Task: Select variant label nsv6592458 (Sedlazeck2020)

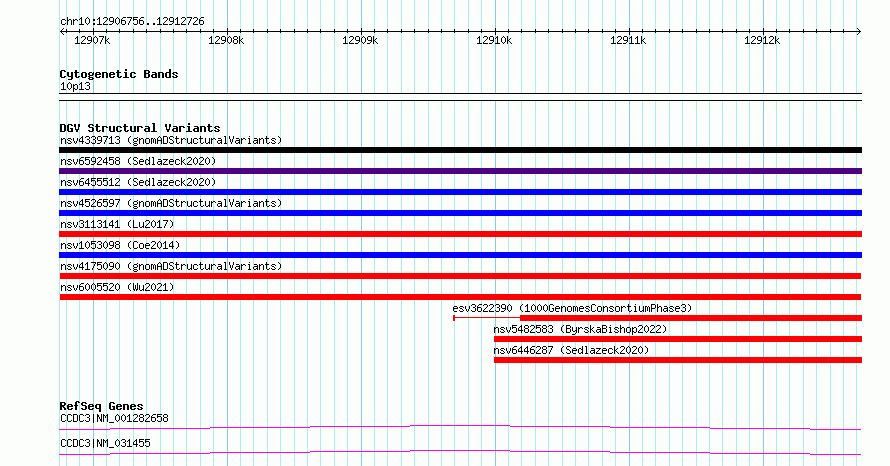Action: (x=138, y=161)
